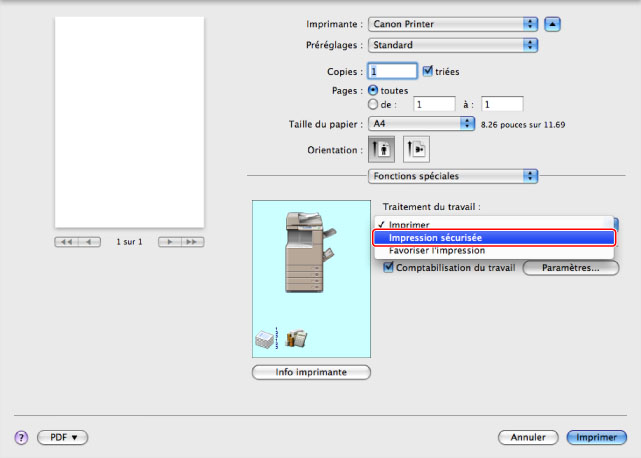Uncheck Comptabilisation du travail

click(x=390, y=268)
